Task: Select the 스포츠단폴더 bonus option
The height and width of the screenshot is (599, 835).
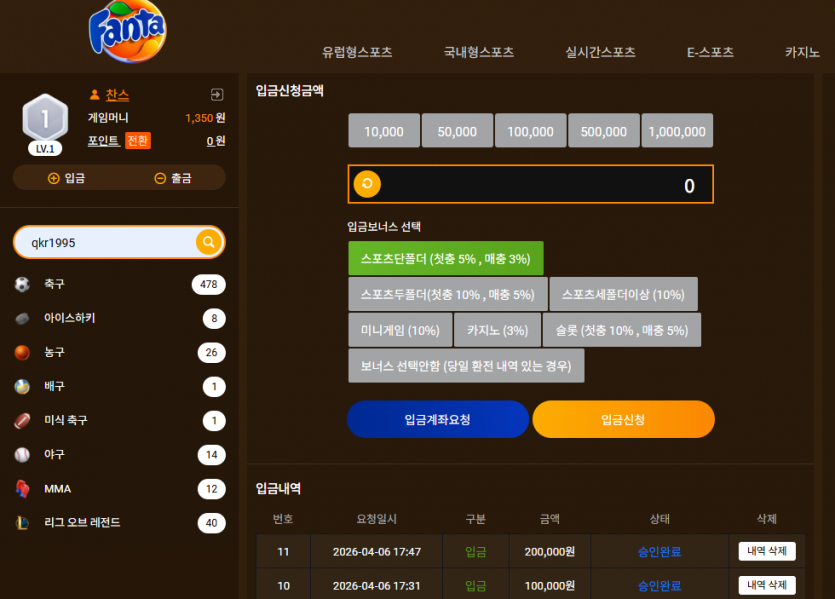Action: pos(446,259)
